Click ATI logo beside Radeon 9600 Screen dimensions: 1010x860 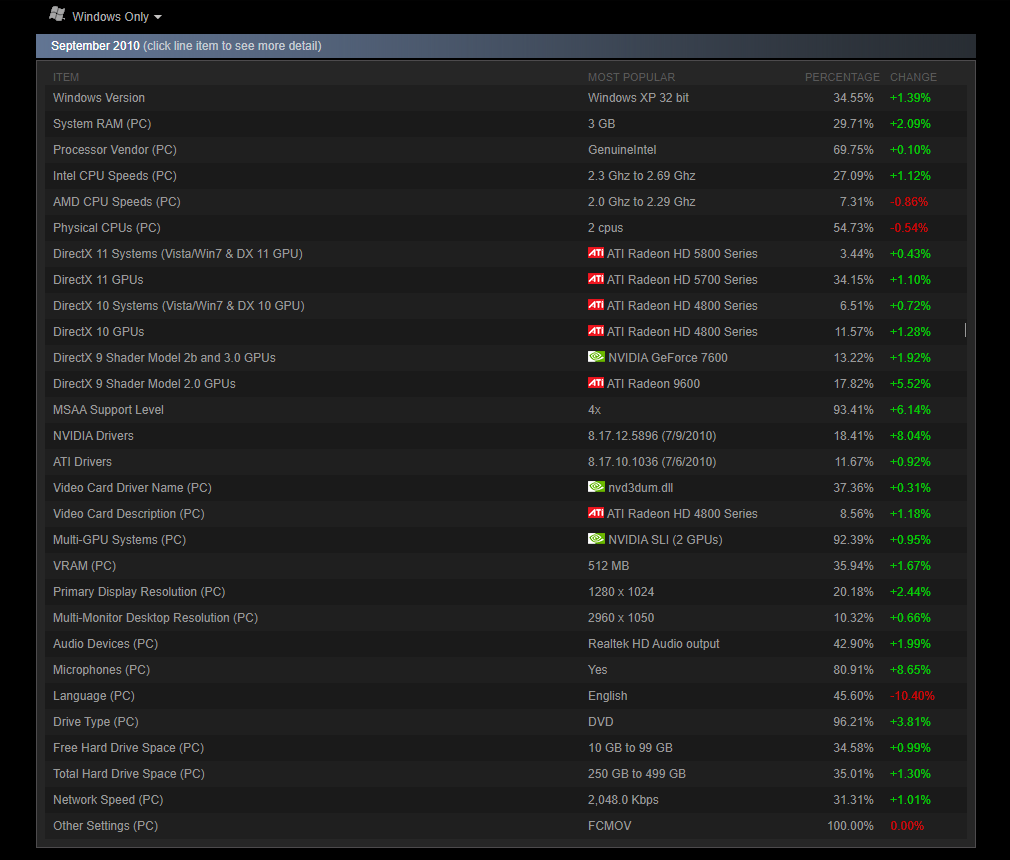click(x=596, y=383)
